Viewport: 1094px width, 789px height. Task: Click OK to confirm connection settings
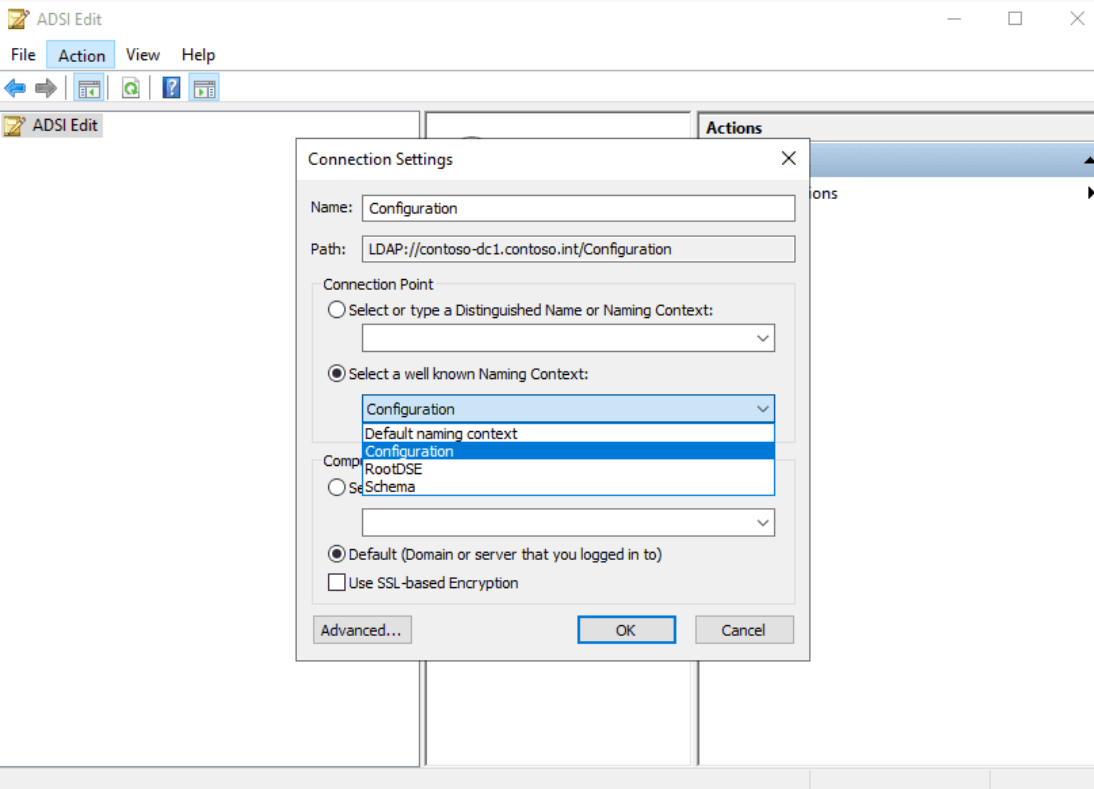pos(626,630)
